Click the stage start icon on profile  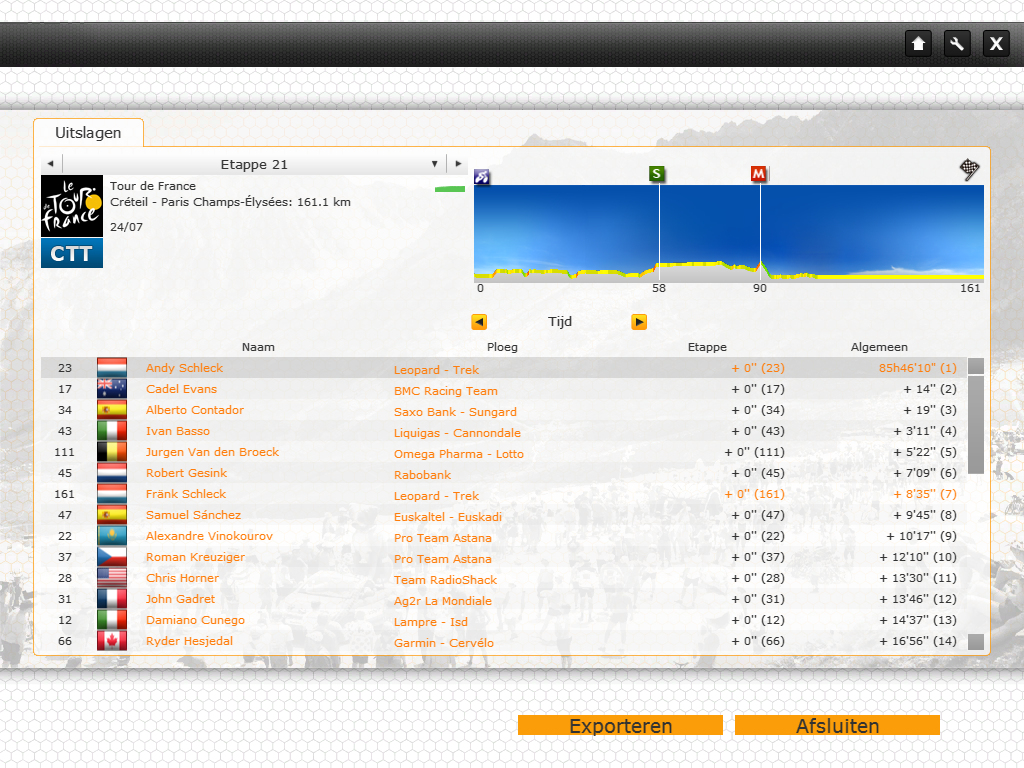pyautogui.click(x=482, y=177)
